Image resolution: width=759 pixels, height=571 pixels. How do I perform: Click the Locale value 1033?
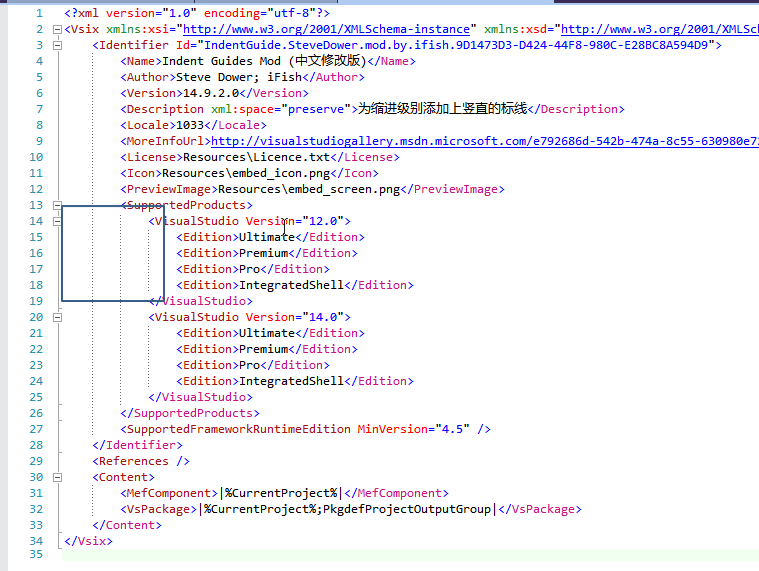190,125
